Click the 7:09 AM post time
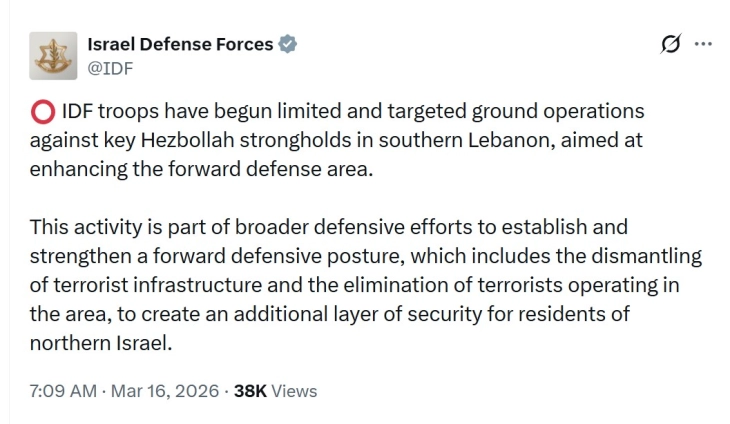 pos(63,391)
